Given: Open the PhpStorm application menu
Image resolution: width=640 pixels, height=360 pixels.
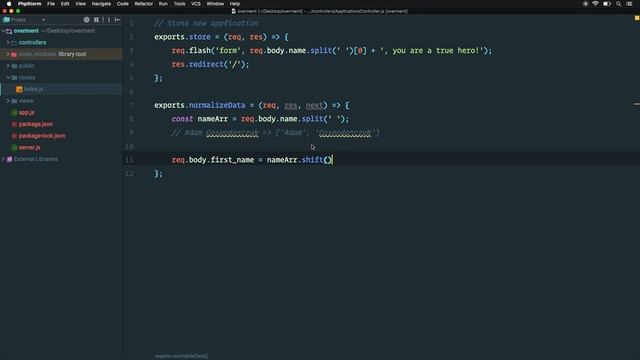Looking at the screenshot, I should (29, 4).
